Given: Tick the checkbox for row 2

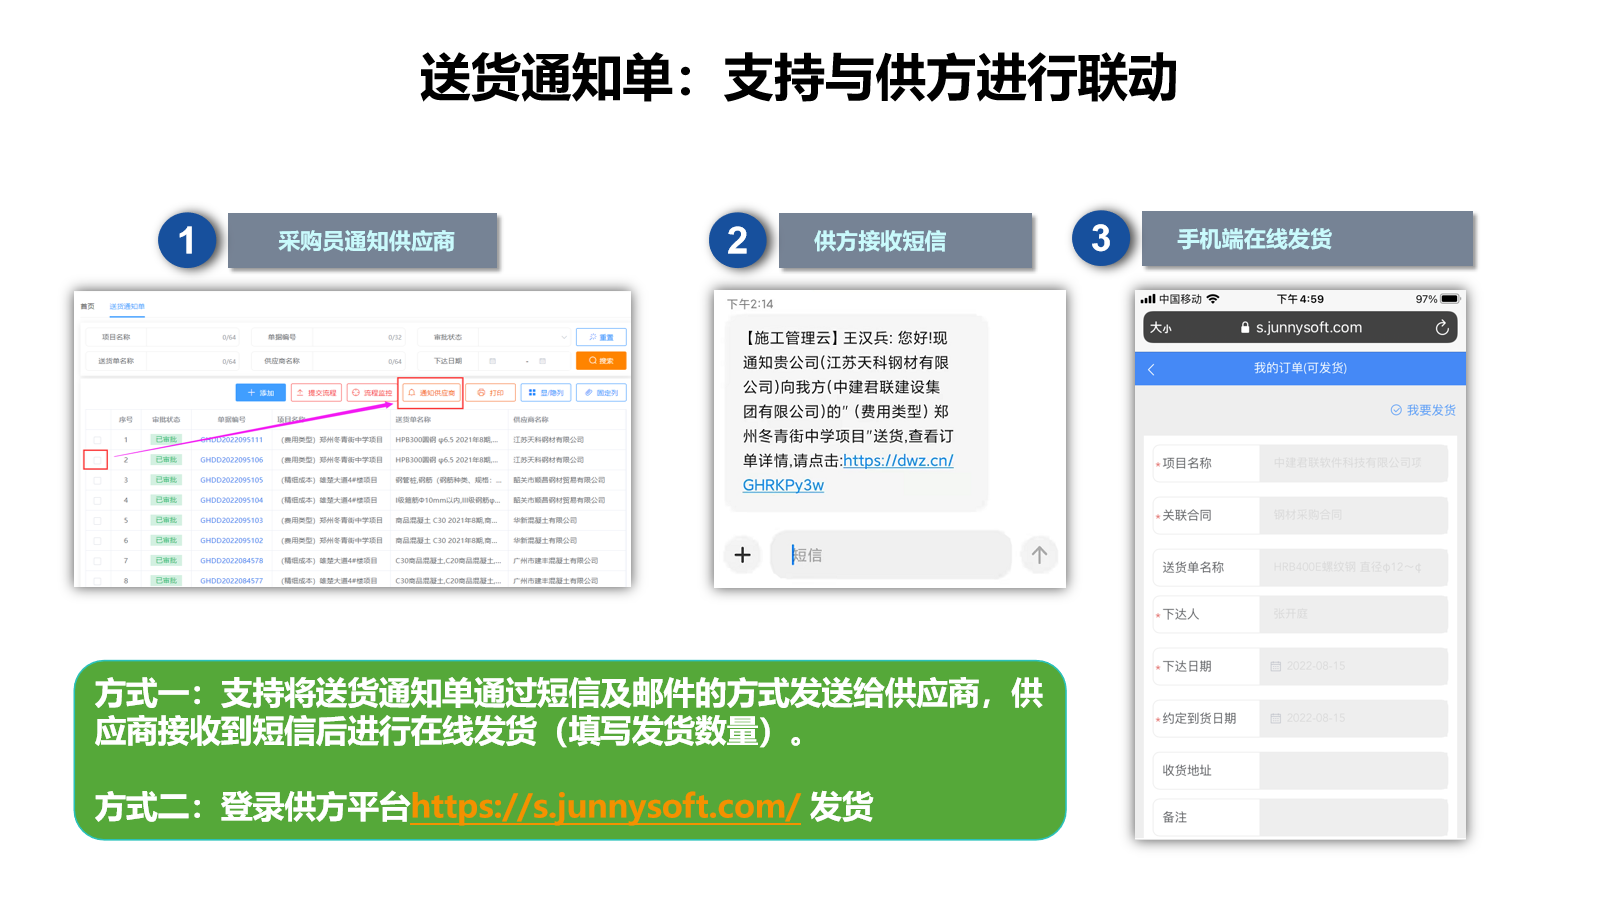Looking at the screenshot, I should point(96,460).
